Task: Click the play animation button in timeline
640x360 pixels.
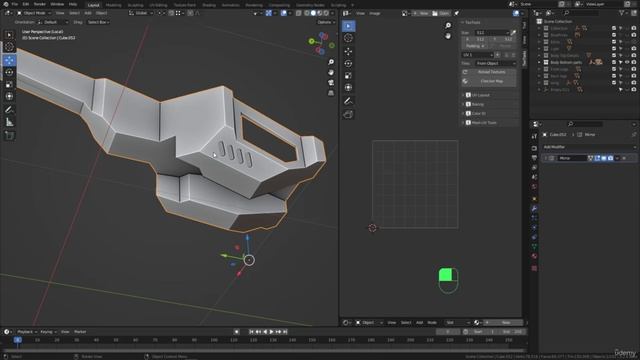Action: pyautogui.click(x=271, y=332)
